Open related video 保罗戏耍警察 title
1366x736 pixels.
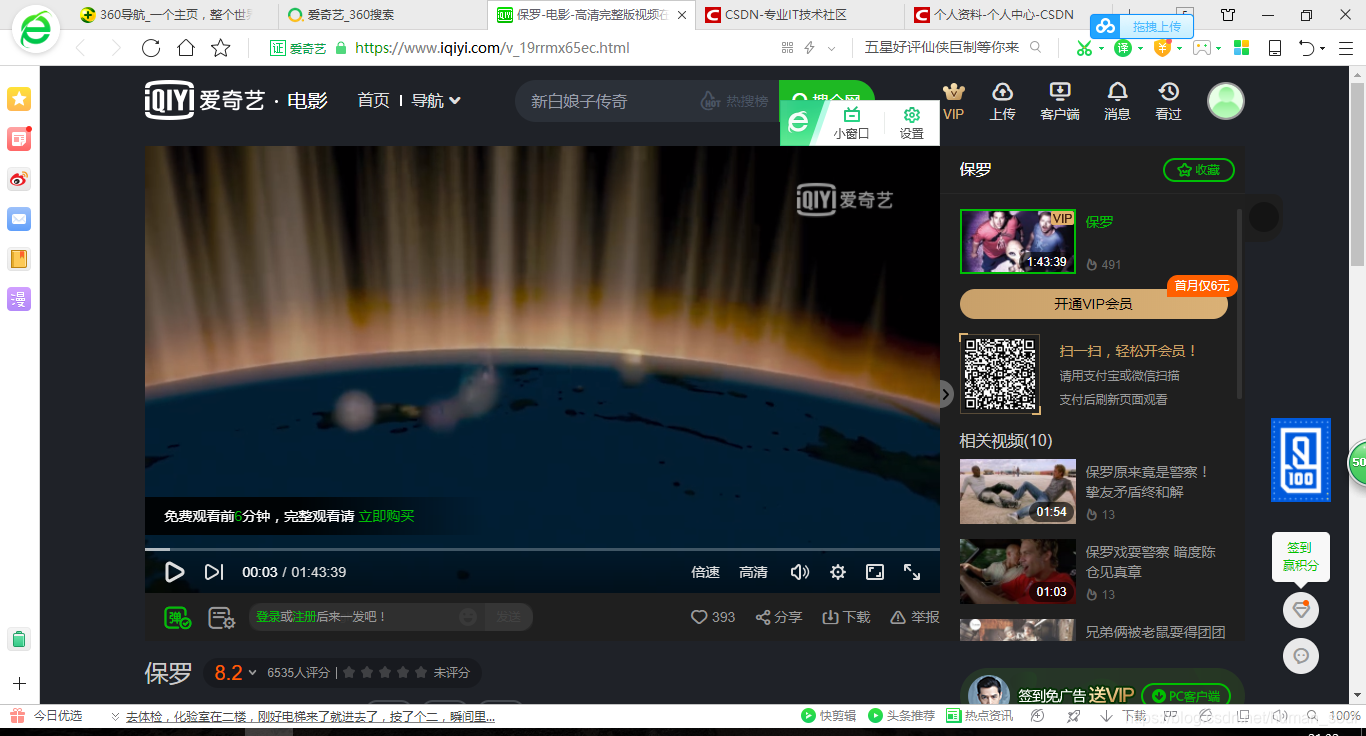(x=1151, y=562)
